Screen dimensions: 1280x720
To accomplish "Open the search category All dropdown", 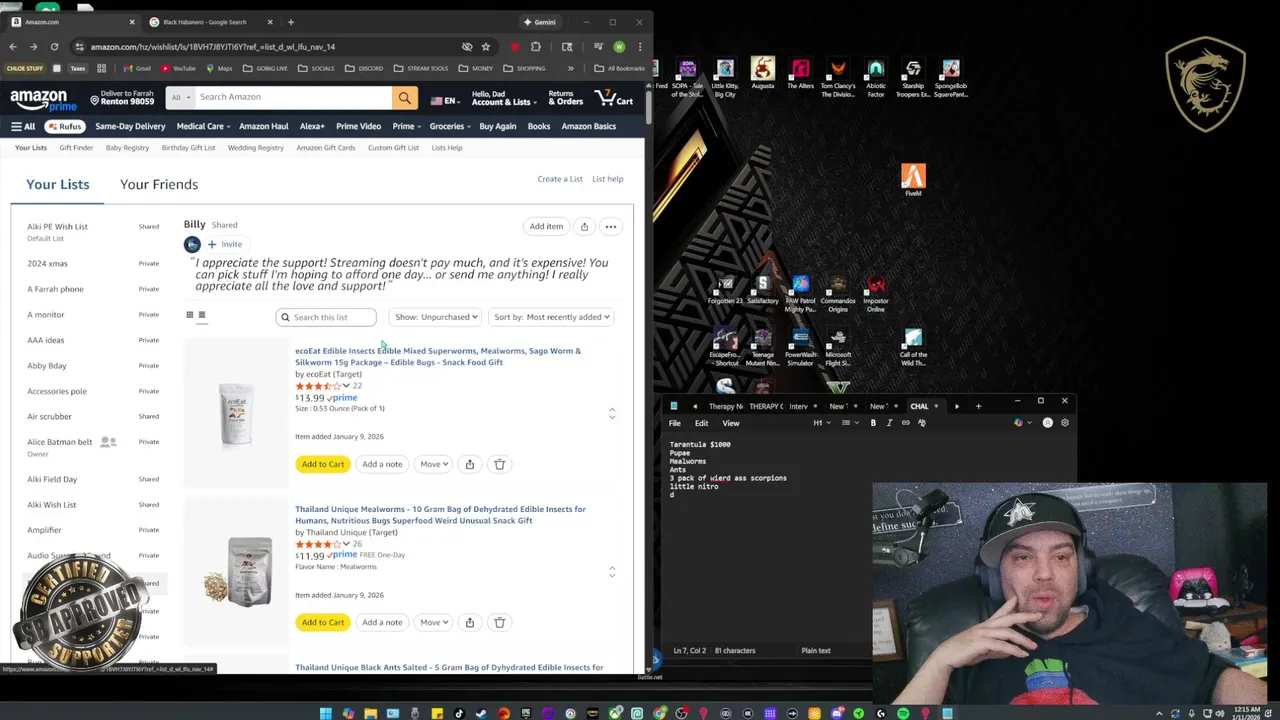I will [180, 97].
